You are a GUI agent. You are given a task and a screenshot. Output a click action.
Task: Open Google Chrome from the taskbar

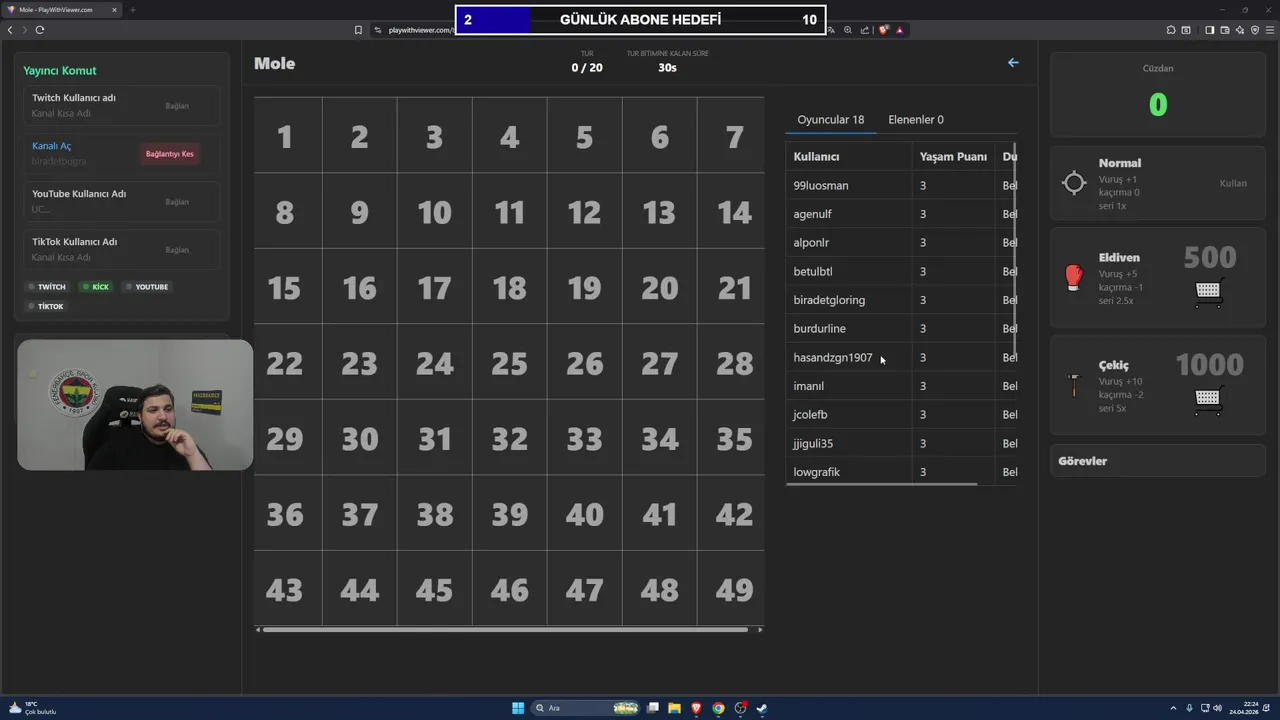pyautogui.click(x=718, y=708)
